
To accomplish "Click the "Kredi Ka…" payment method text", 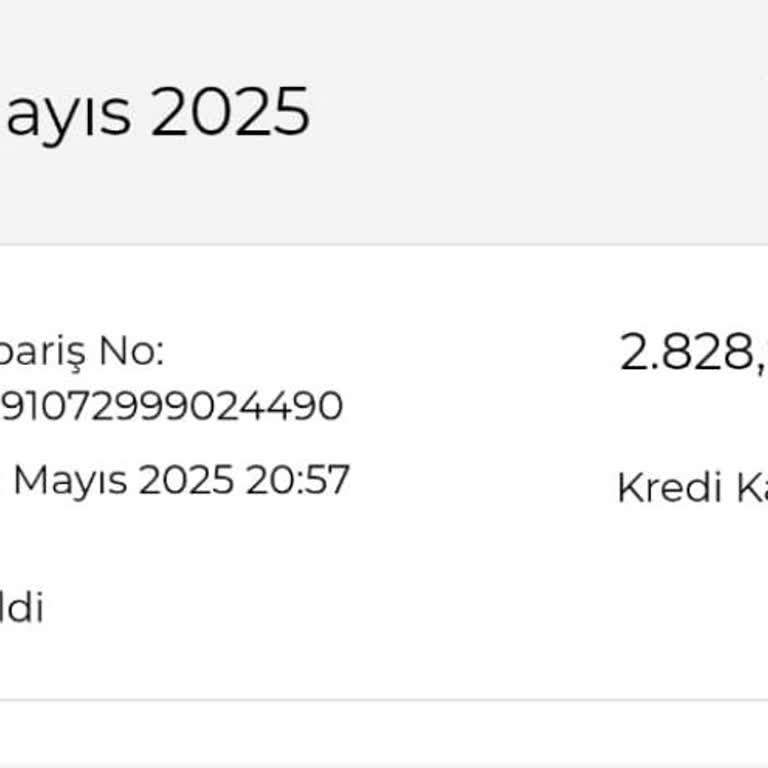I will coord(691,488).
